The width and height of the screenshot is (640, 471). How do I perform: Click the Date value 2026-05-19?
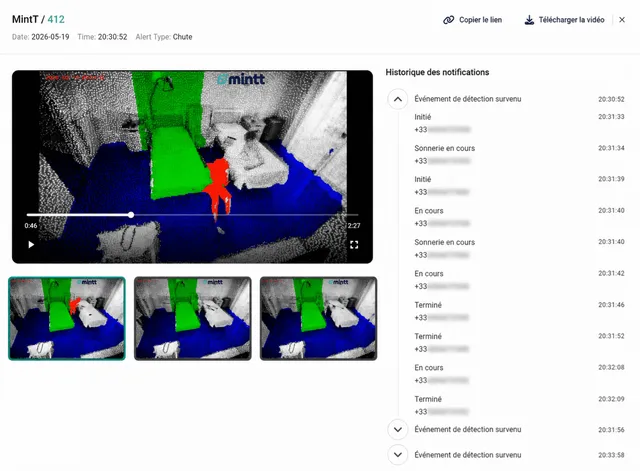50,37
